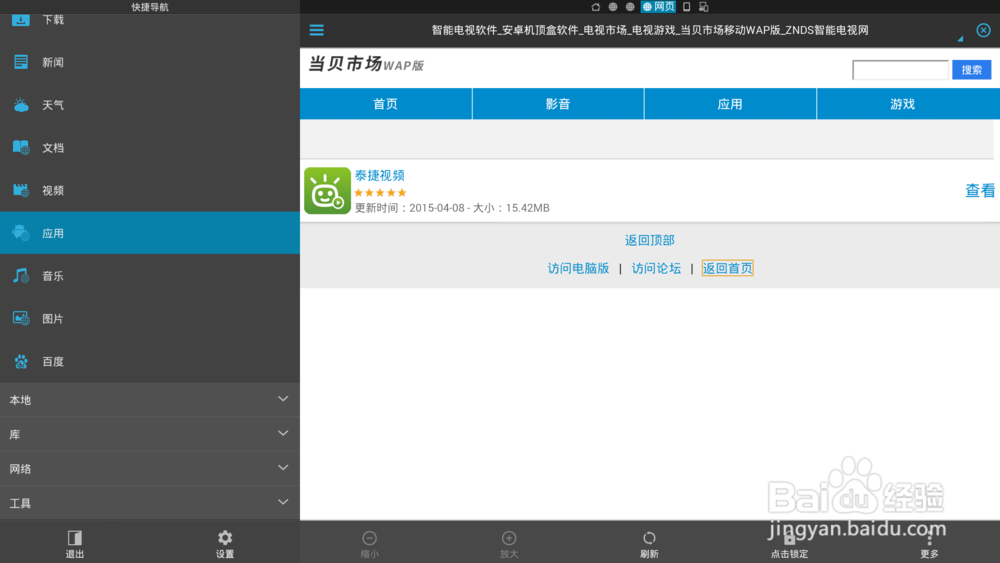Open the 天气 weather shortcut
Viewport: 1000px width, 563px height.
point(150,105)
